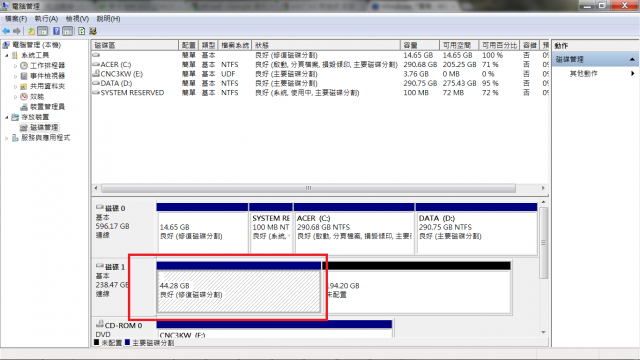Expand the 服務與應用程式 node arrow

tap(7, 138)
